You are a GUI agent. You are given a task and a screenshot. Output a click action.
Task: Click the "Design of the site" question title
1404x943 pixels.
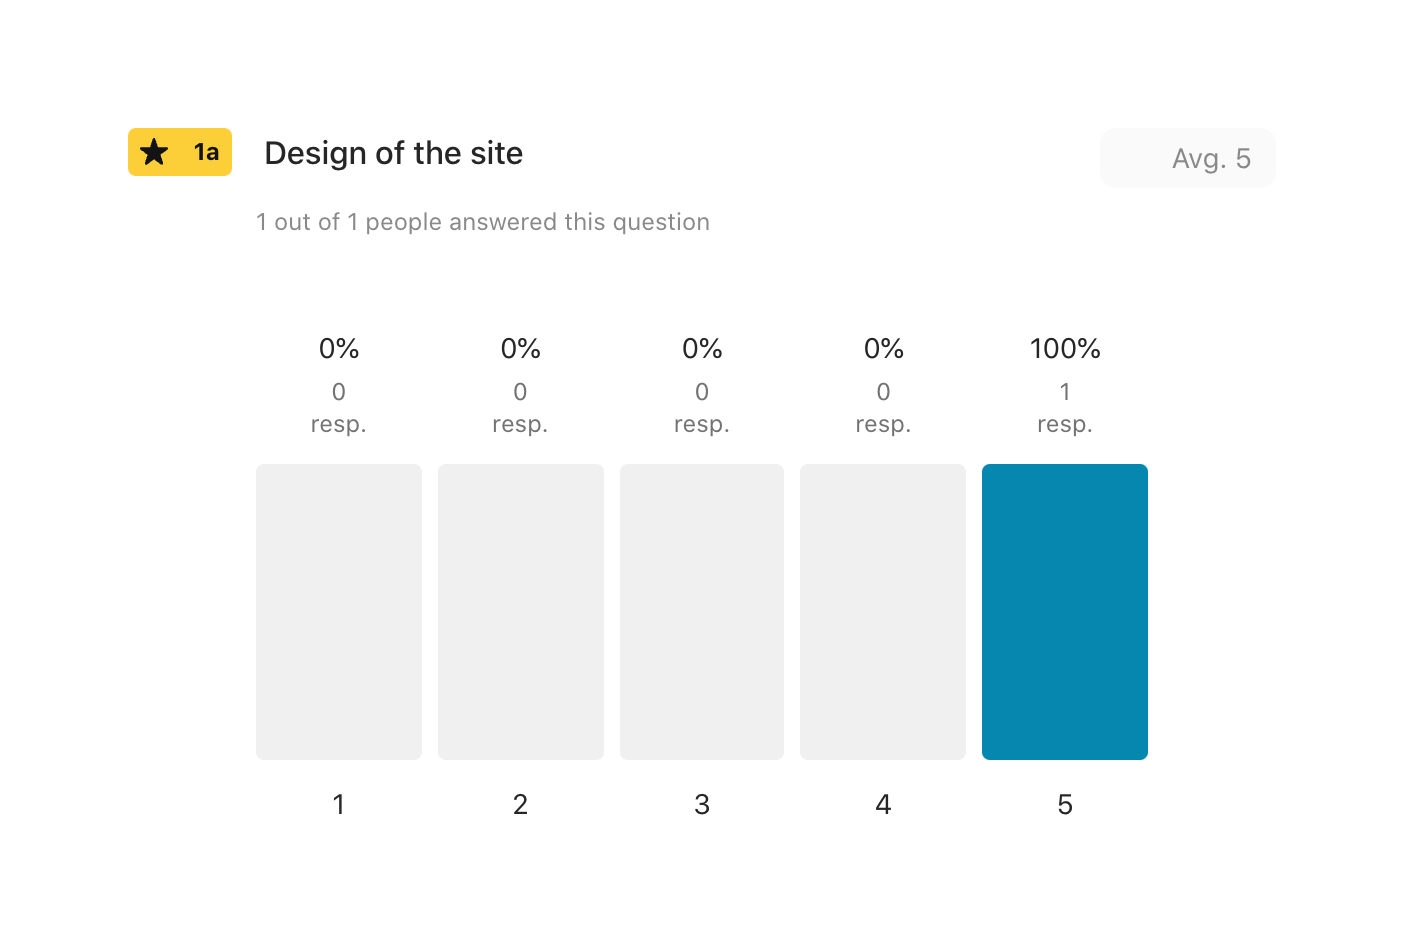click(393, 153)
